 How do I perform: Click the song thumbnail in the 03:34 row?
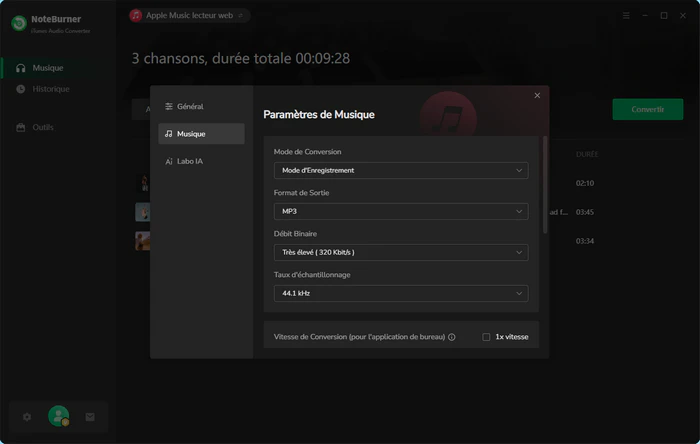[142, 241]
